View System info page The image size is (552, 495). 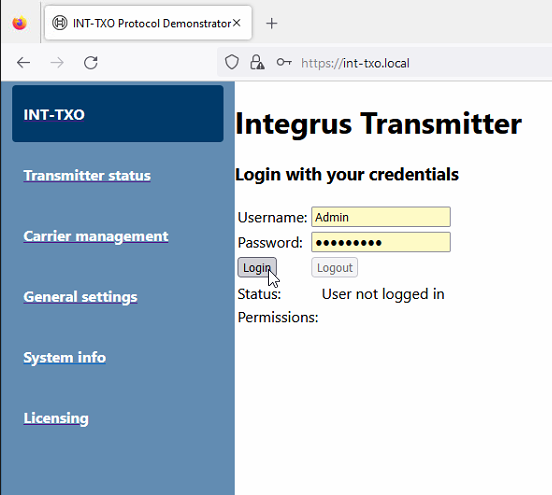pyautogui.click(x=64, y=357)
